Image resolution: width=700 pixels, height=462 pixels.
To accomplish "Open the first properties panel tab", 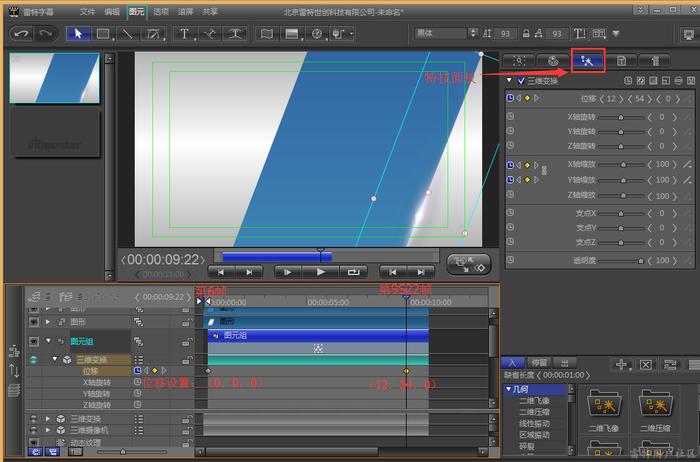I will point(519,61).
